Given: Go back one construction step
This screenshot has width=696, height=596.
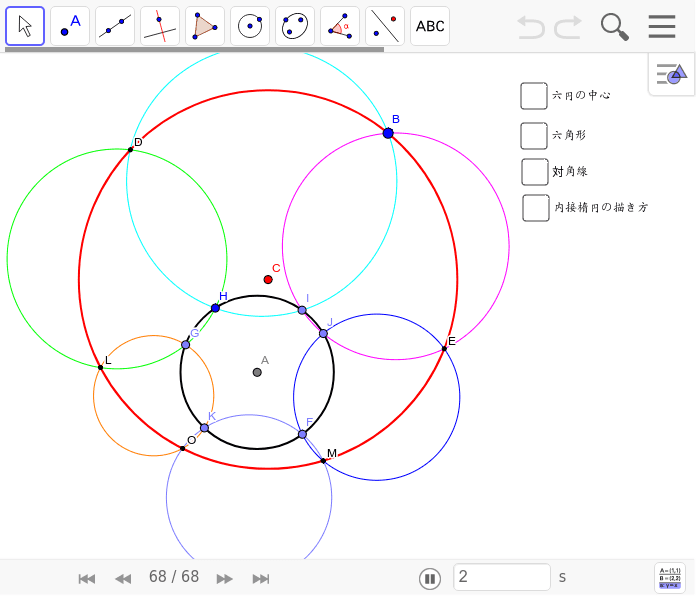Looking at the screenshot, I should click(123, 579).
